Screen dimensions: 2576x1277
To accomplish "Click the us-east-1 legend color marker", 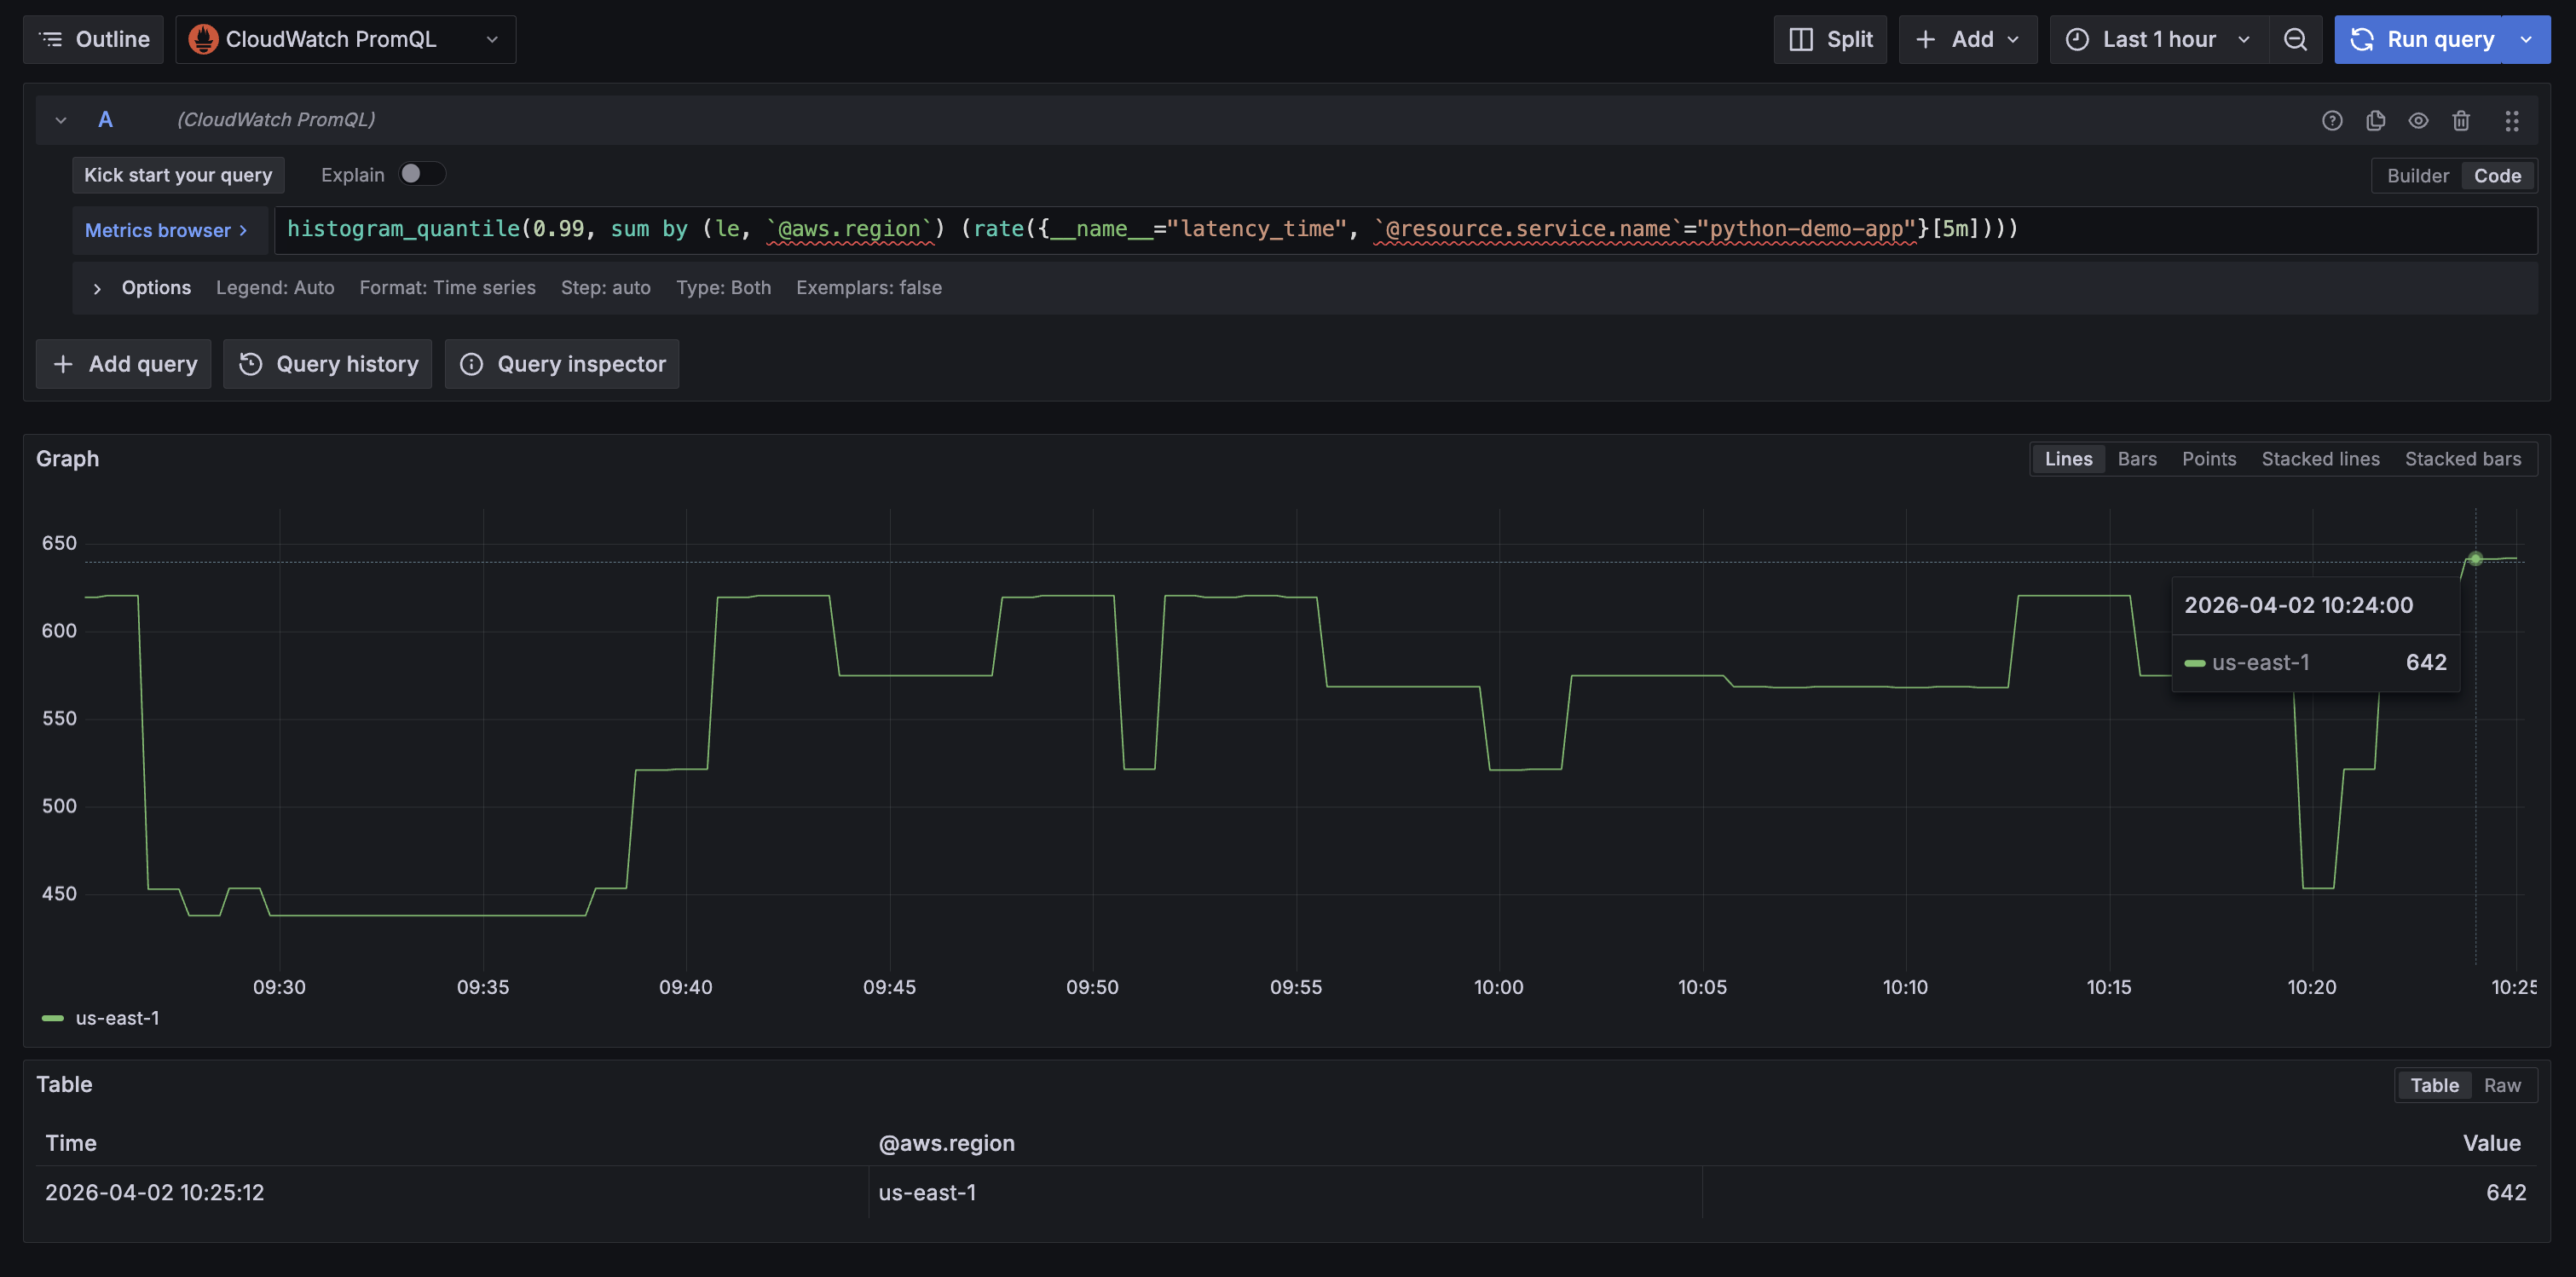I will click(52, 1017).
